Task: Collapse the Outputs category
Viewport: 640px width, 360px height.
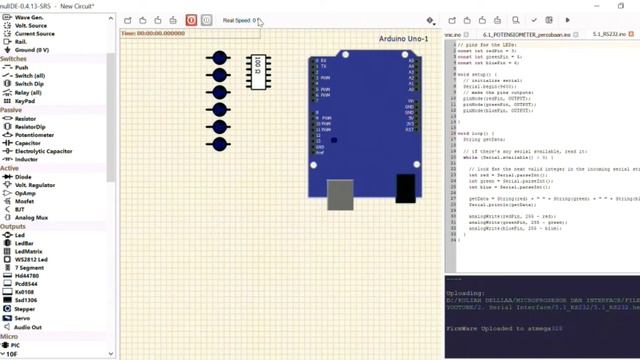Action: point(13,226)
